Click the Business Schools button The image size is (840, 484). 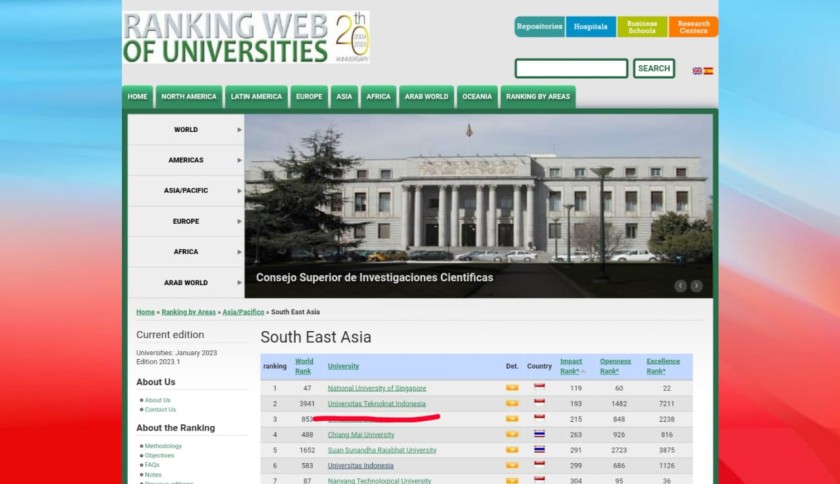pyautogui.click(x=642, y=27)
